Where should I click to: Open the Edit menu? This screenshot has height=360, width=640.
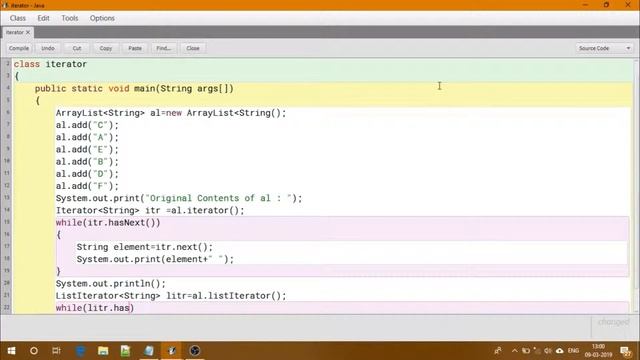point(43,18)
